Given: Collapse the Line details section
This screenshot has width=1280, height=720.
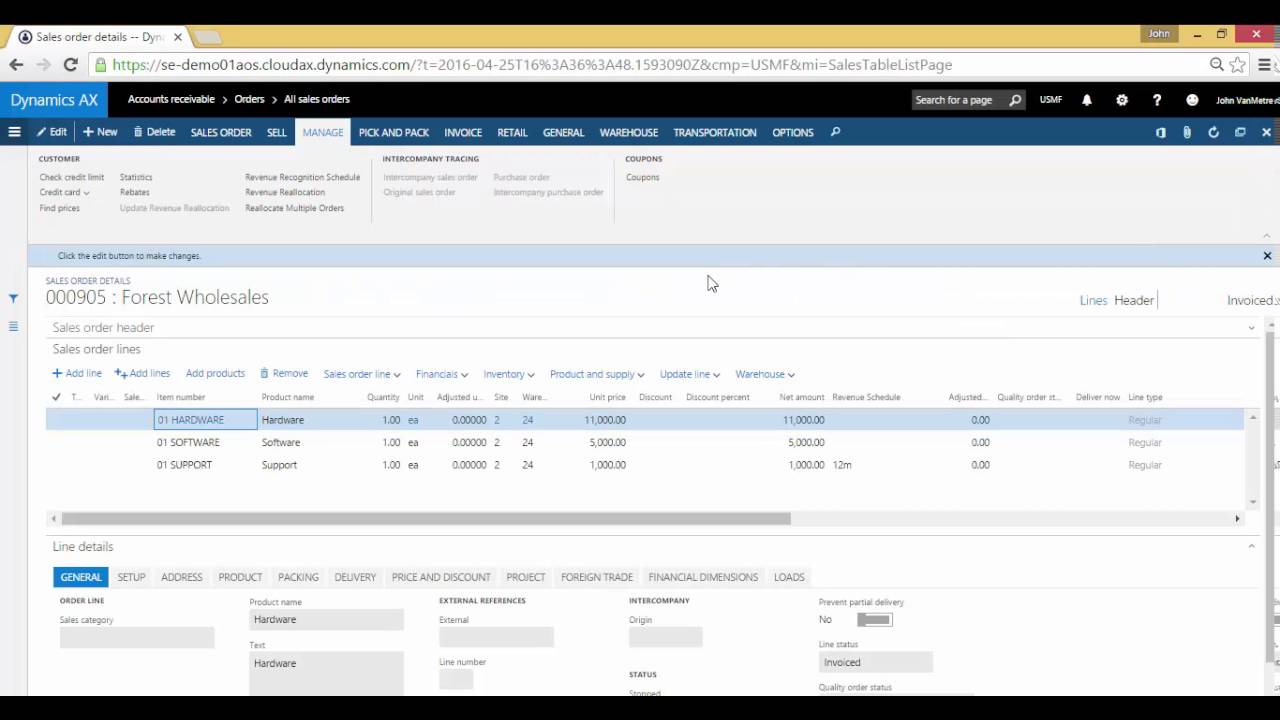Looking at the screenshot, I should [x=1251, y=546].
